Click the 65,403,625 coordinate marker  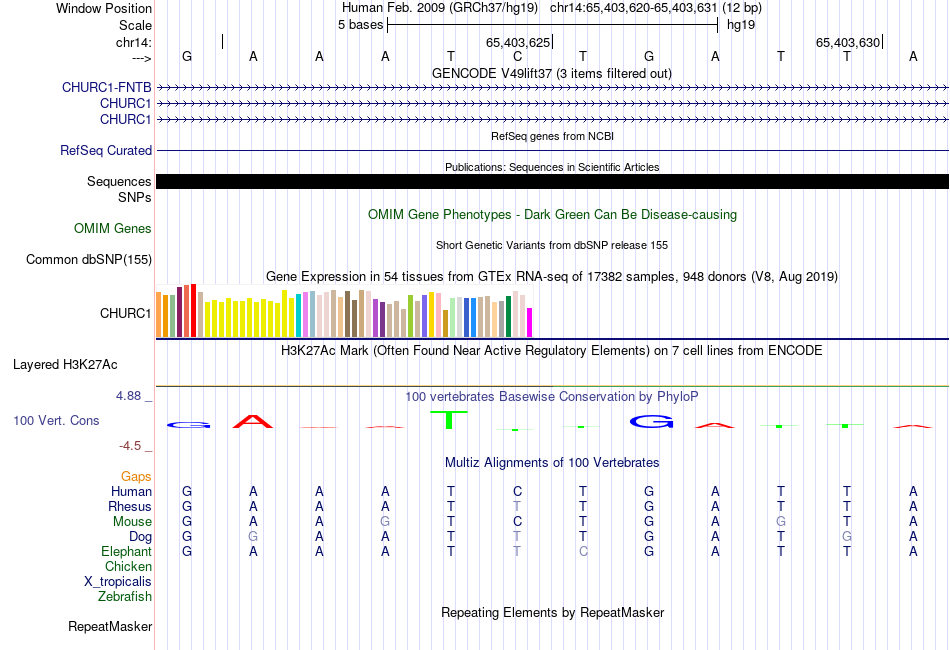tap(518, 42)
